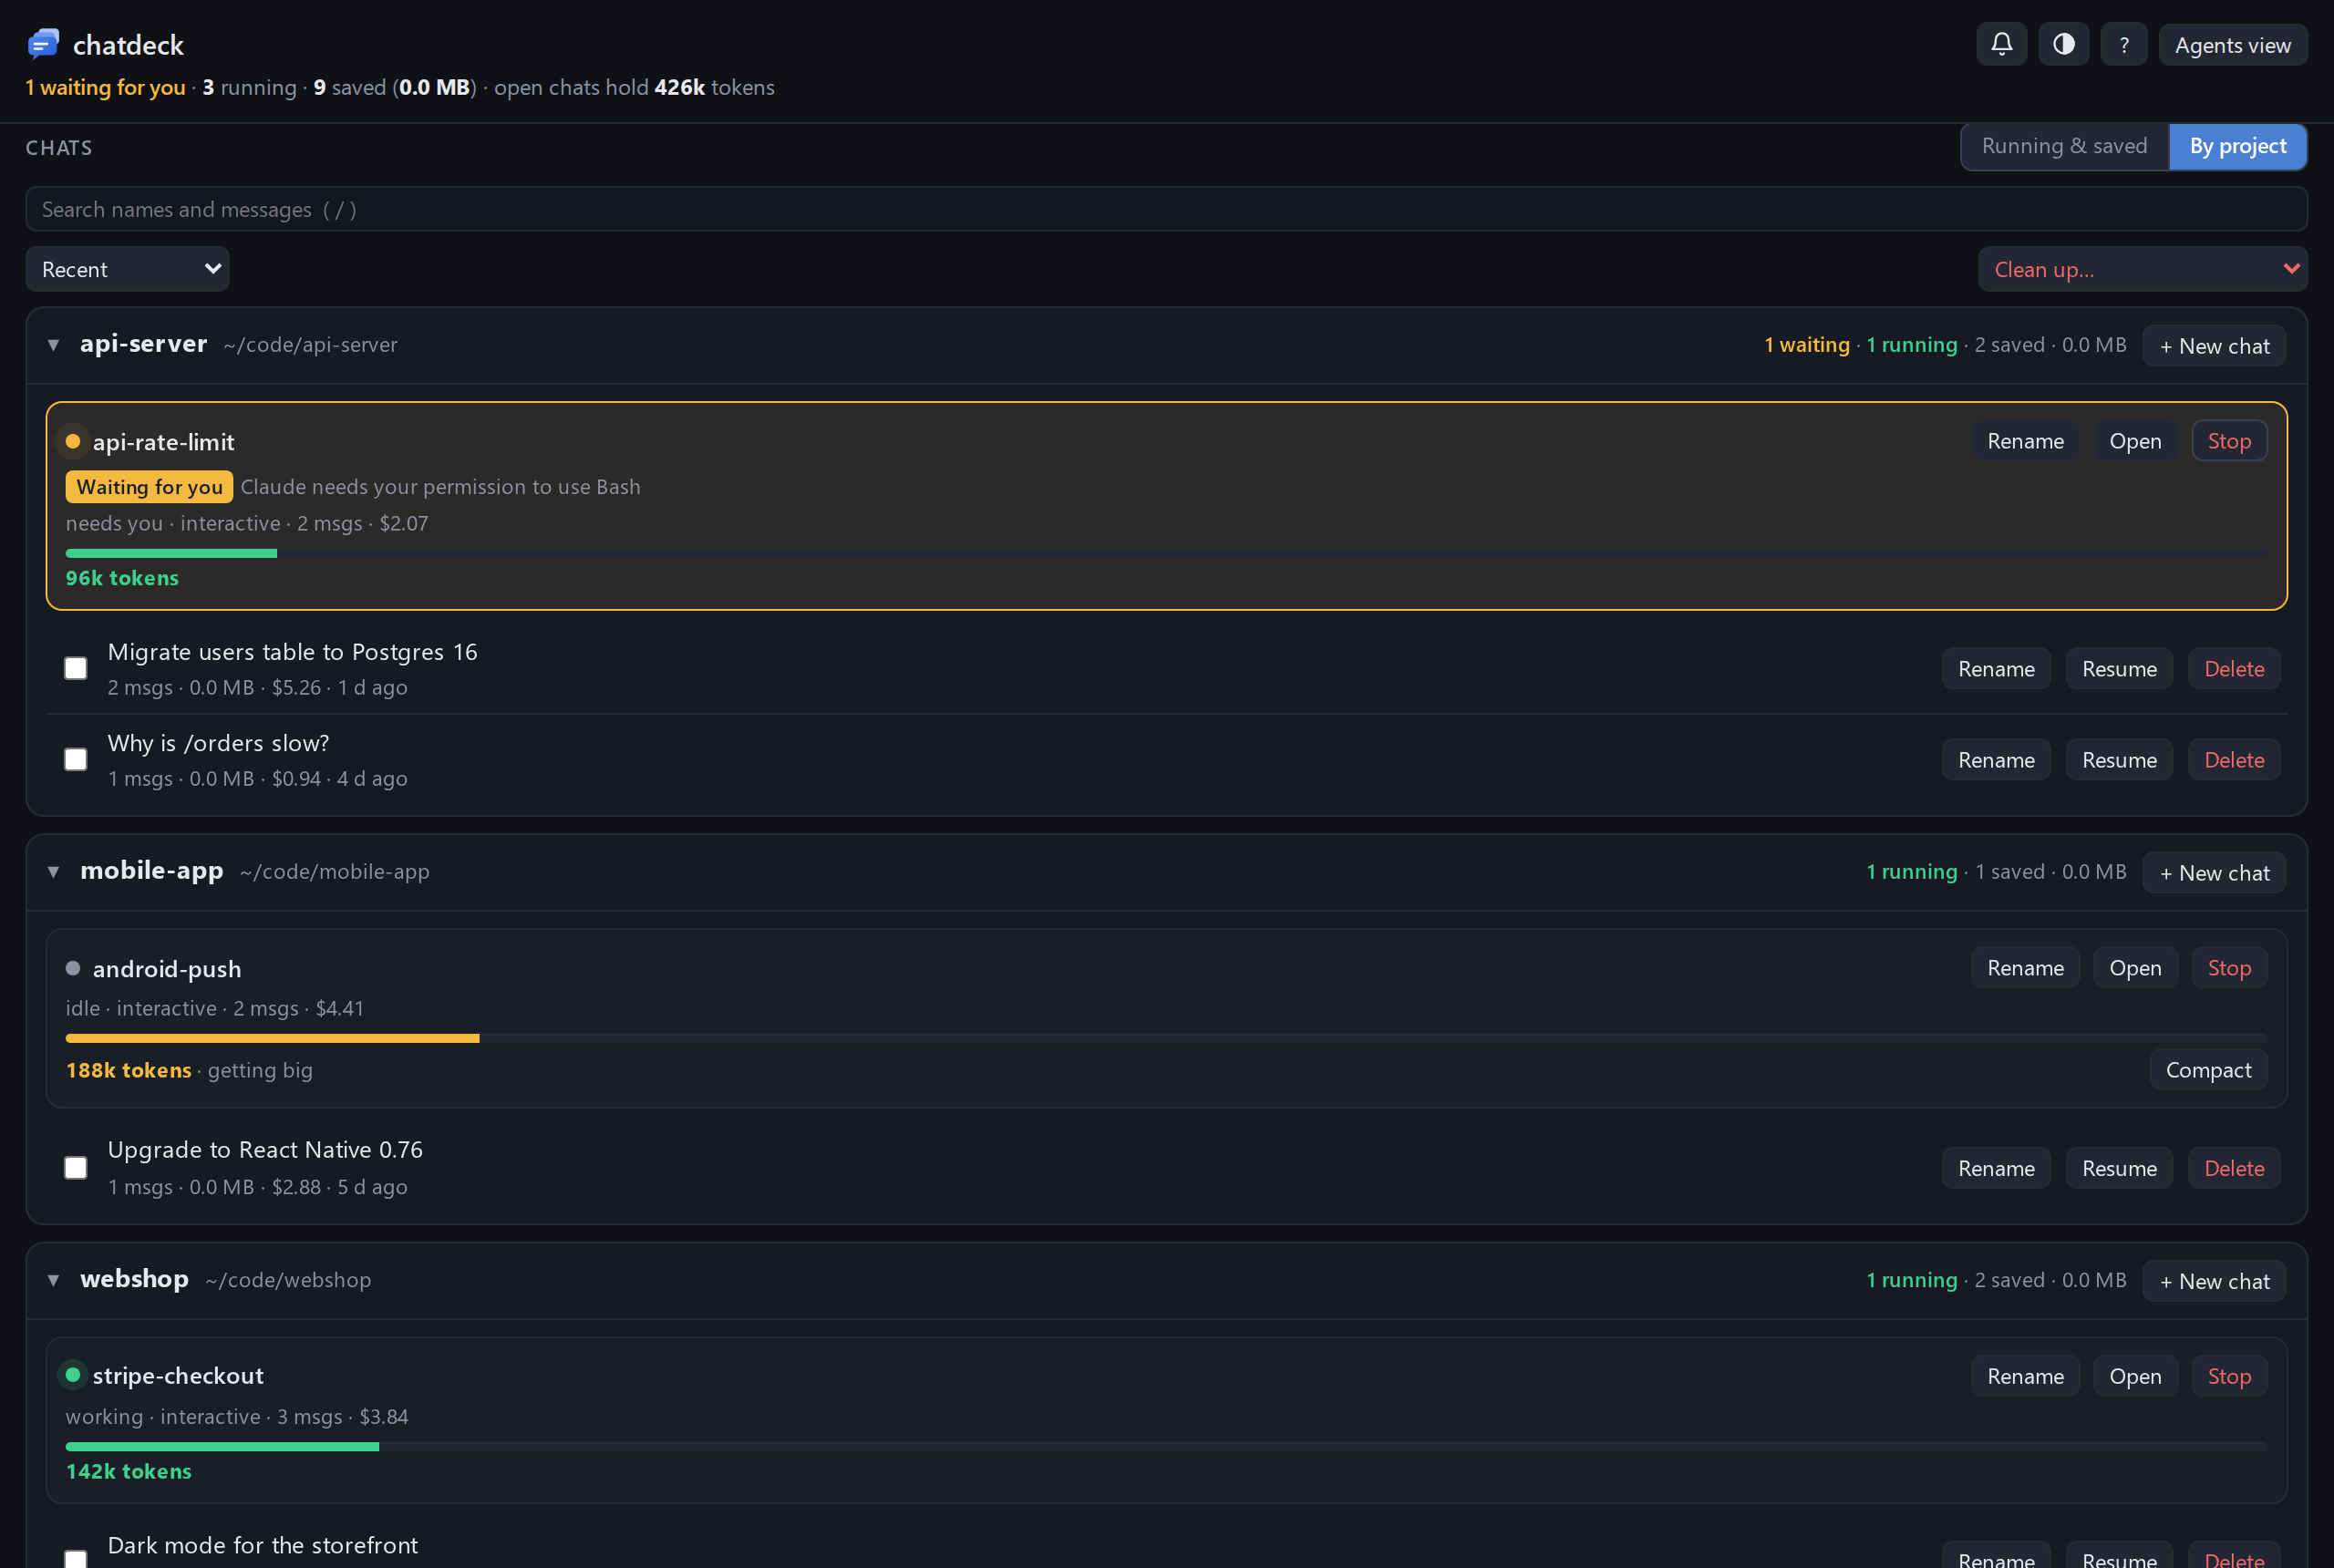The height and width of the screenshot is (1568, 2334).
Task: Open the api-rate-limit chat
Action: click(x=2135, y=441)
